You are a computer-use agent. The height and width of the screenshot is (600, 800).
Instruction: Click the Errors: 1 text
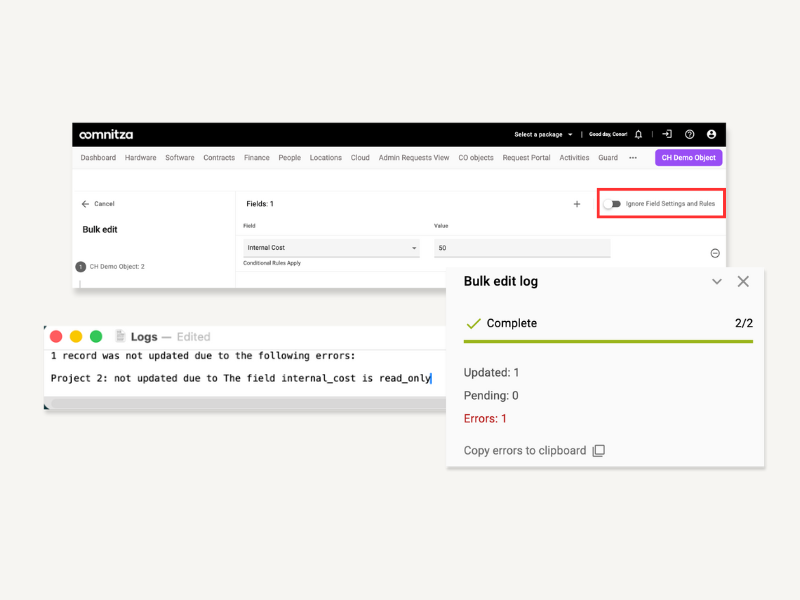pos(485,419)
